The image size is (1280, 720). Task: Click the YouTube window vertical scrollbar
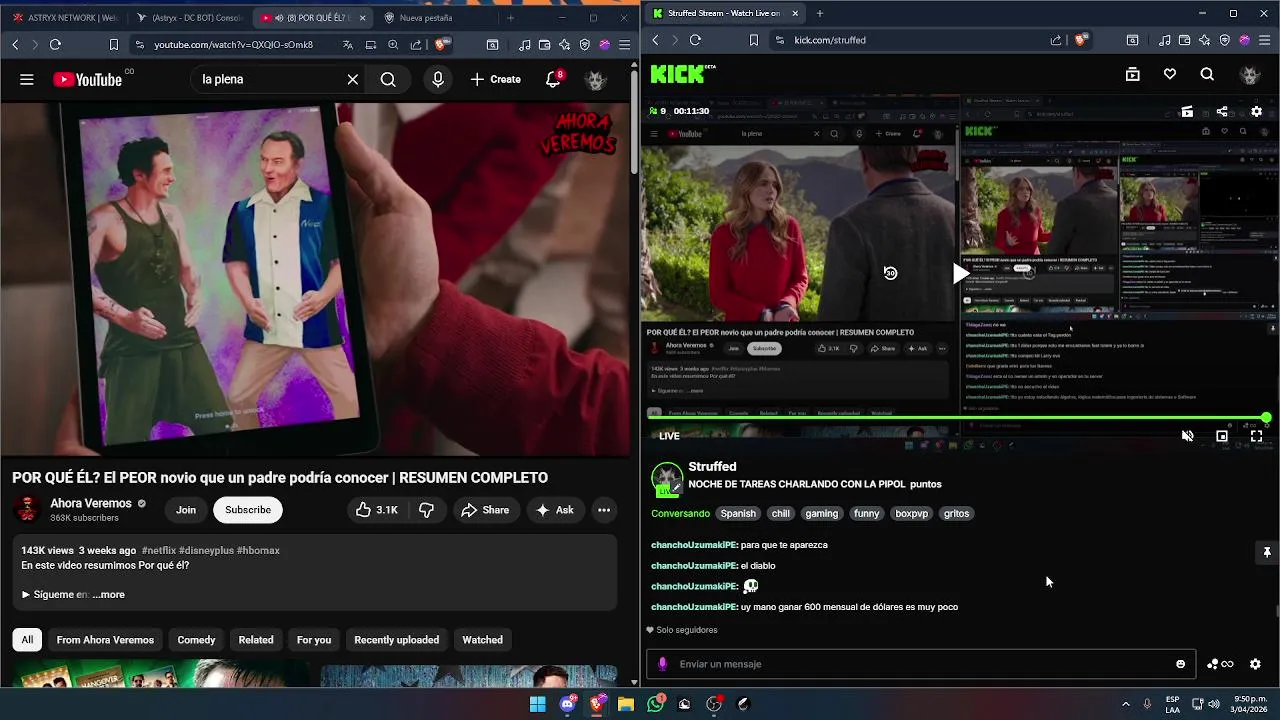[634, 120]
